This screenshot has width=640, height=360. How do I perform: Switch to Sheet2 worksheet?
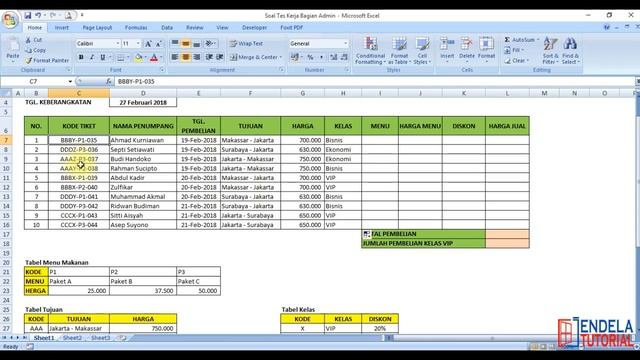[x=72, y=338]
